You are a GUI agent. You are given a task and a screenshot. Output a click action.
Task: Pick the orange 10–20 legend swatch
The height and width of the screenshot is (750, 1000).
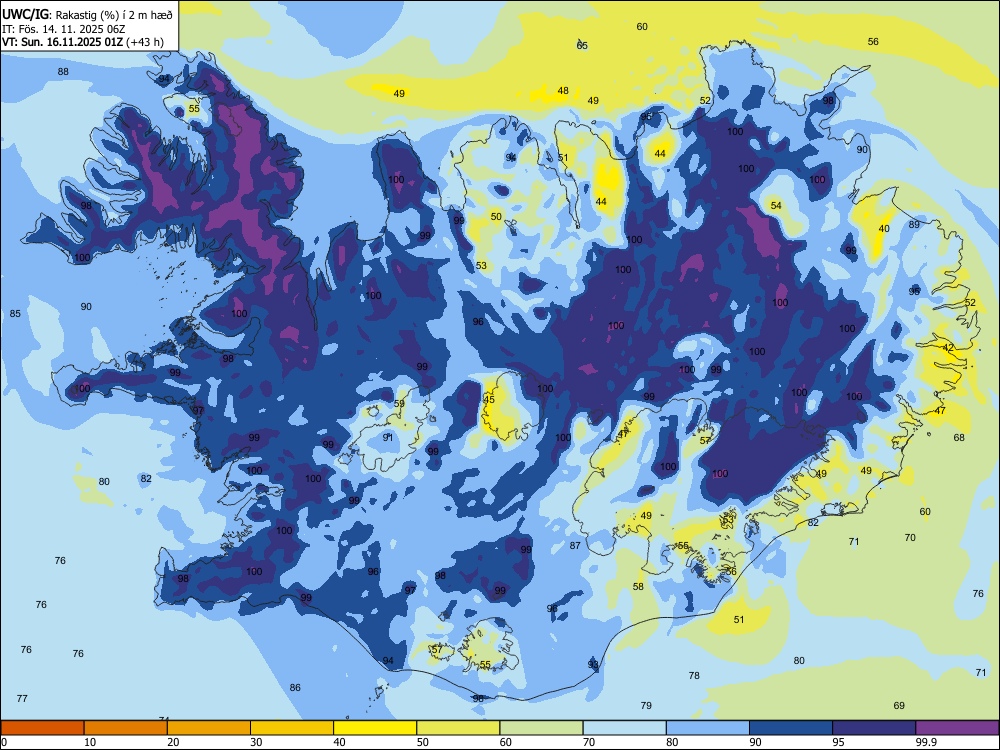(126, 728)
